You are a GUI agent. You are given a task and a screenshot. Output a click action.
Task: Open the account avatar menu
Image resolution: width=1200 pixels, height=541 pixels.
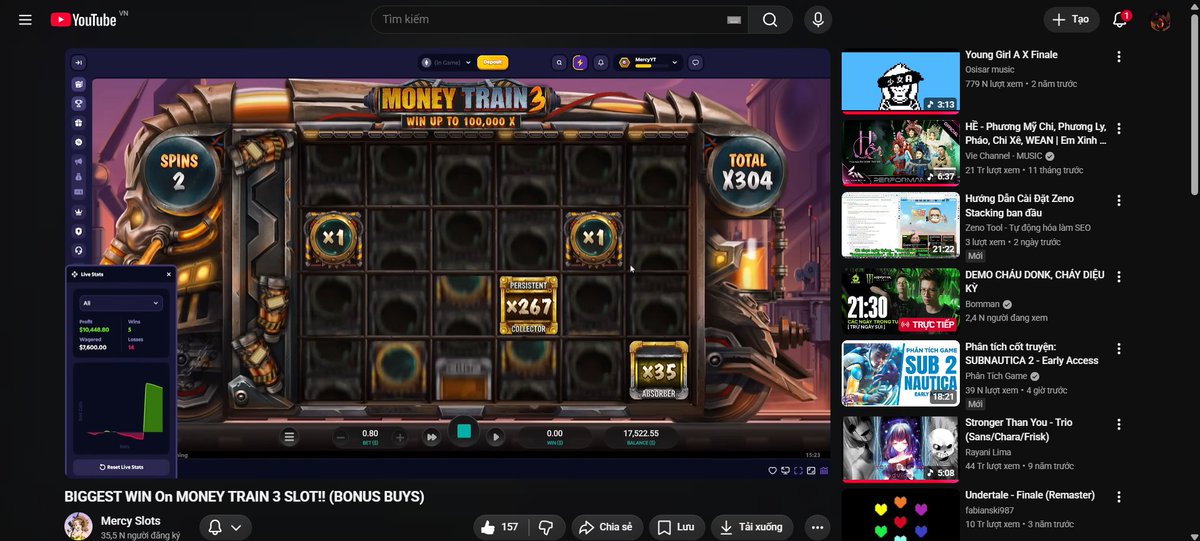[1160, 20]
